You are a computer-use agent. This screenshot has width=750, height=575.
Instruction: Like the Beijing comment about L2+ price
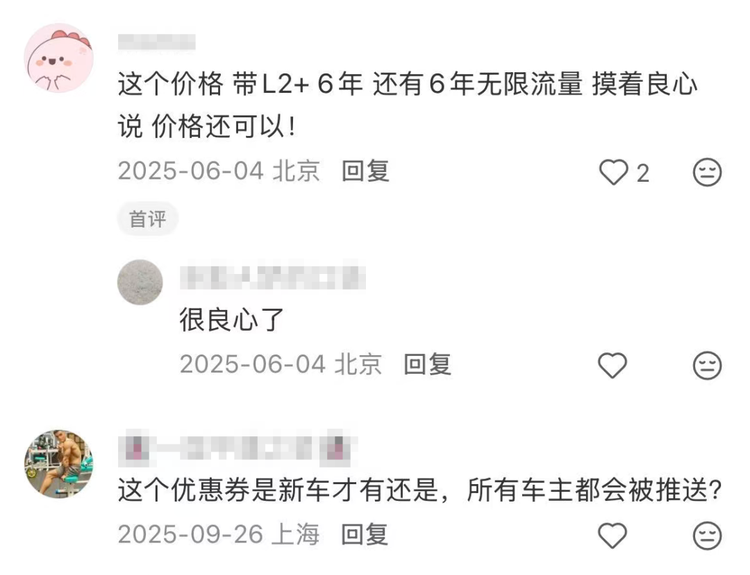click(614, 172)
